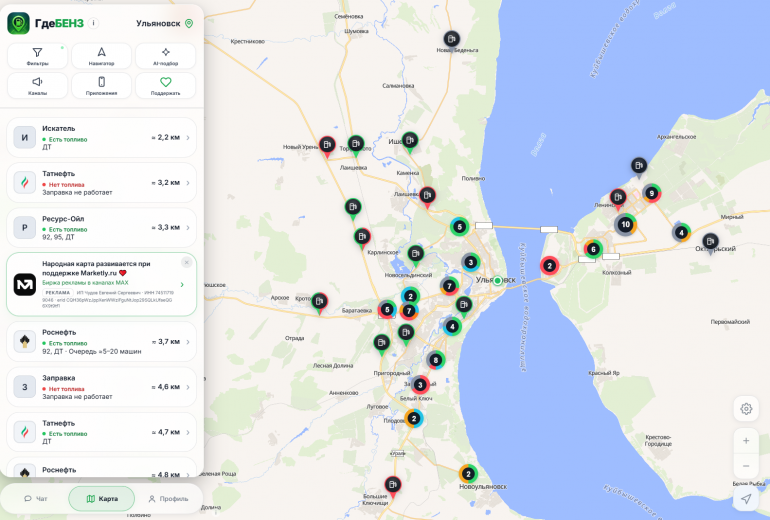Select green station marker near Кротовка
770x520 pixels.
[319, 302]
